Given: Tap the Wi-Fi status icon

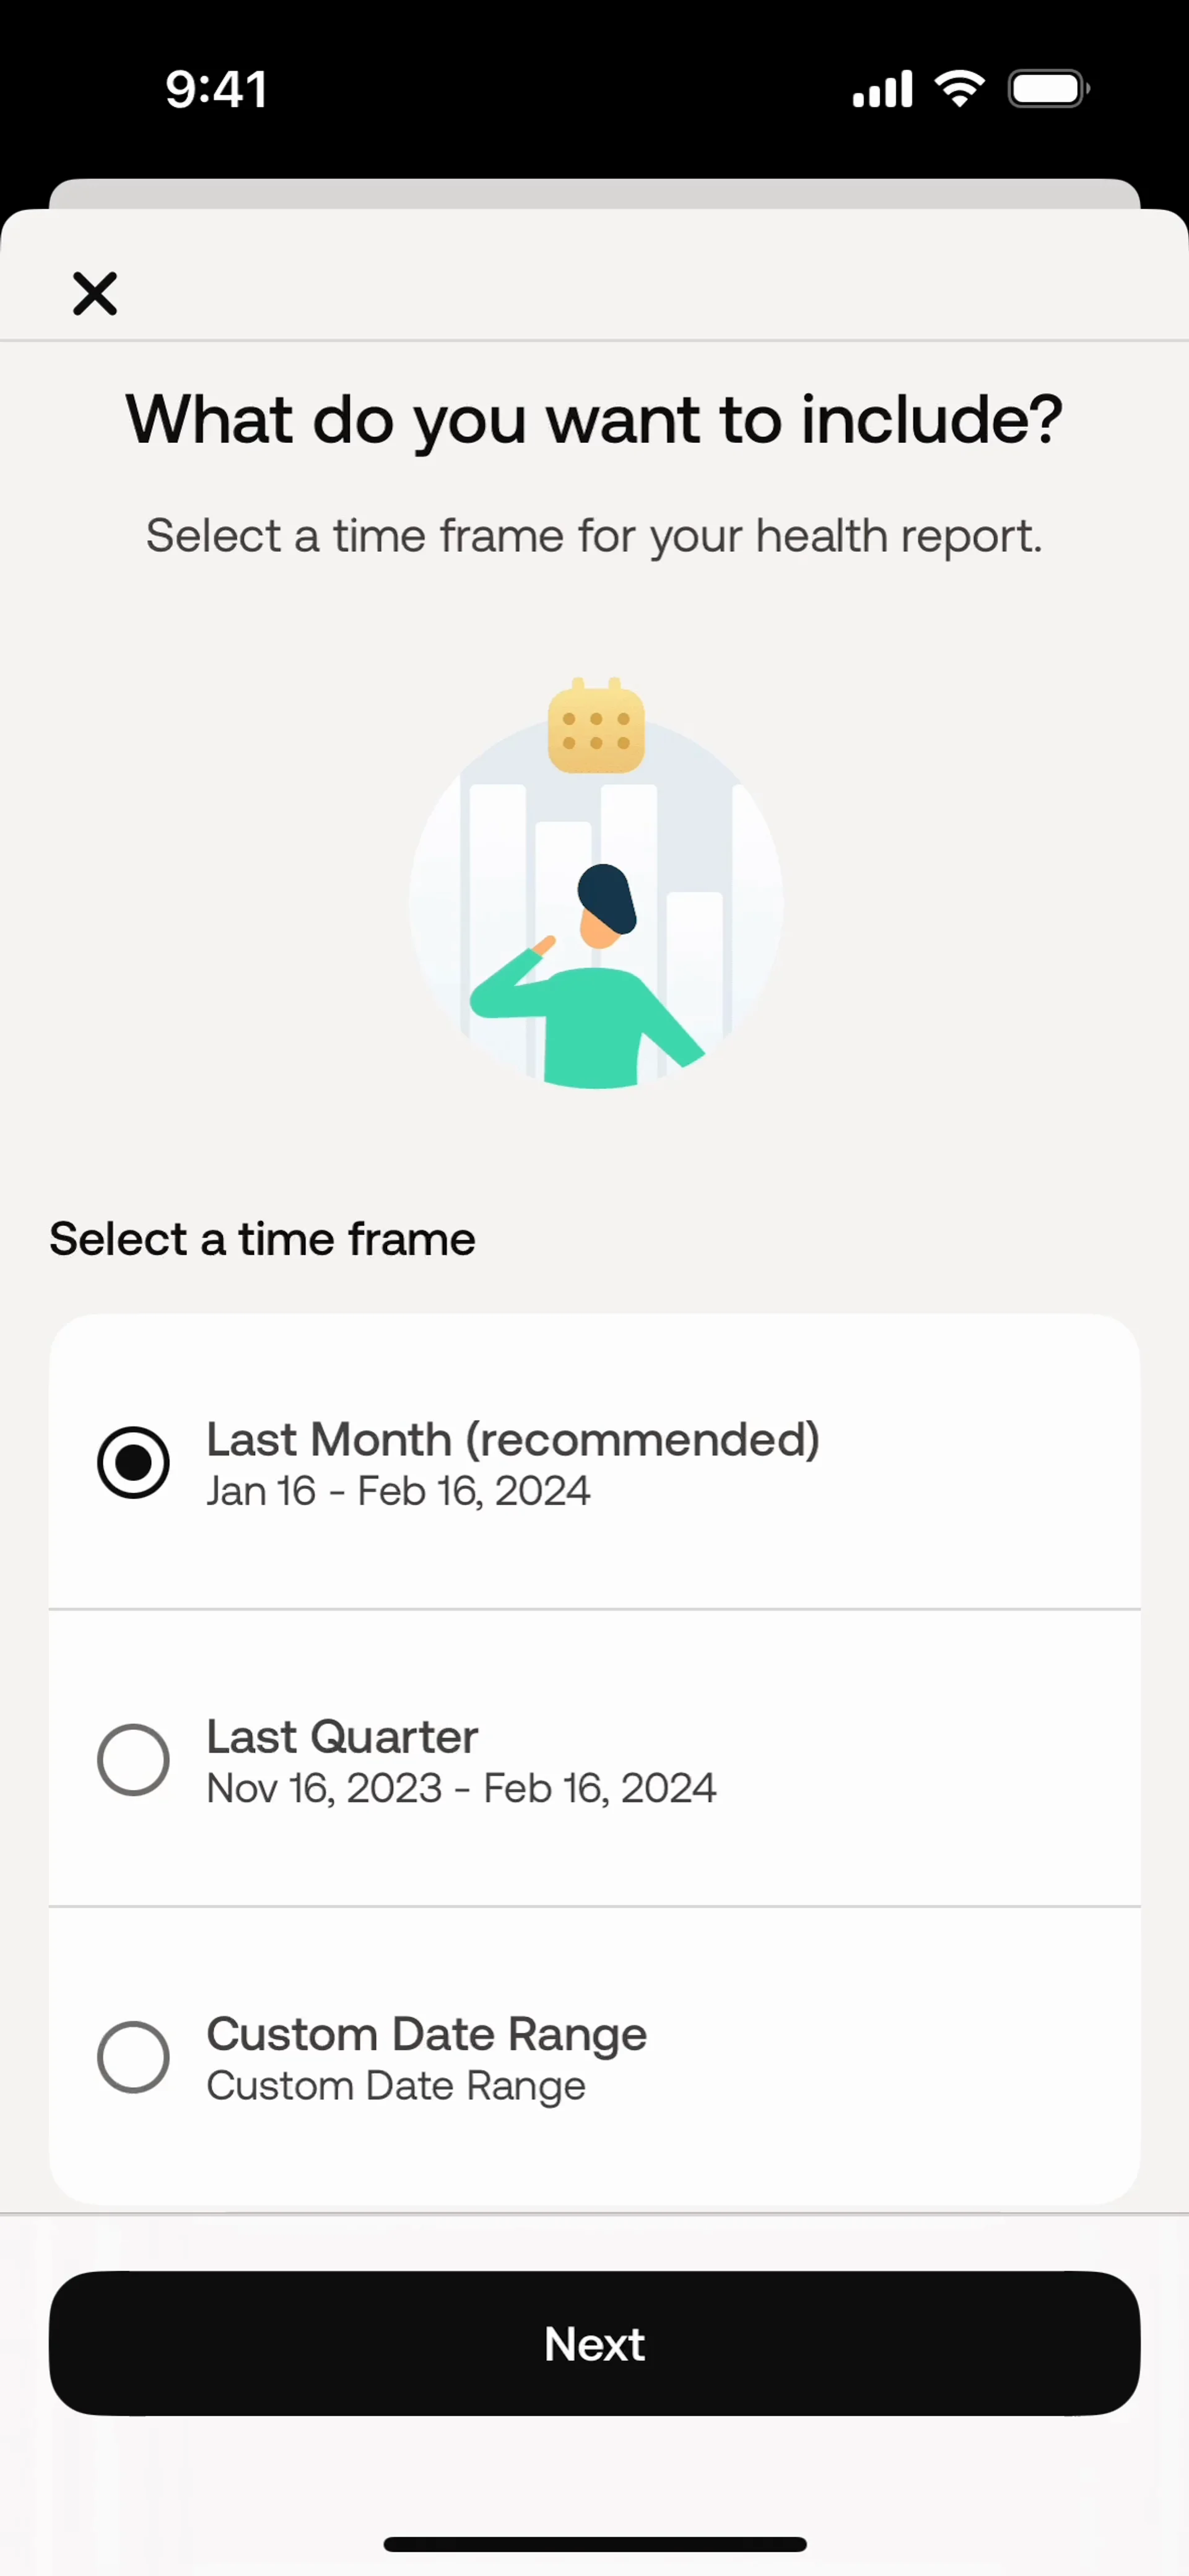Looking at the screenshot, I should point(959,89).
